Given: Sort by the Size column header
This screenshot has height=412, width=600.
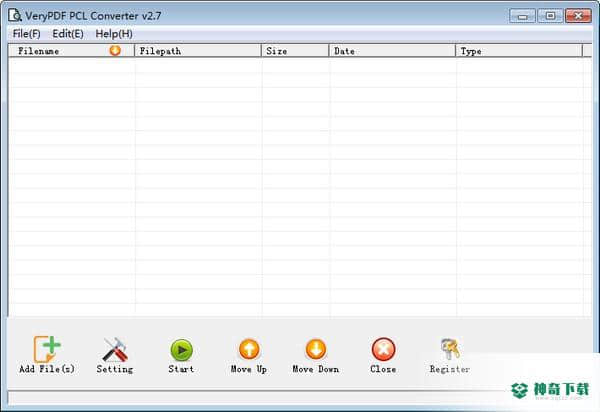Looking at the screenshot, I should tap(295, 50).
